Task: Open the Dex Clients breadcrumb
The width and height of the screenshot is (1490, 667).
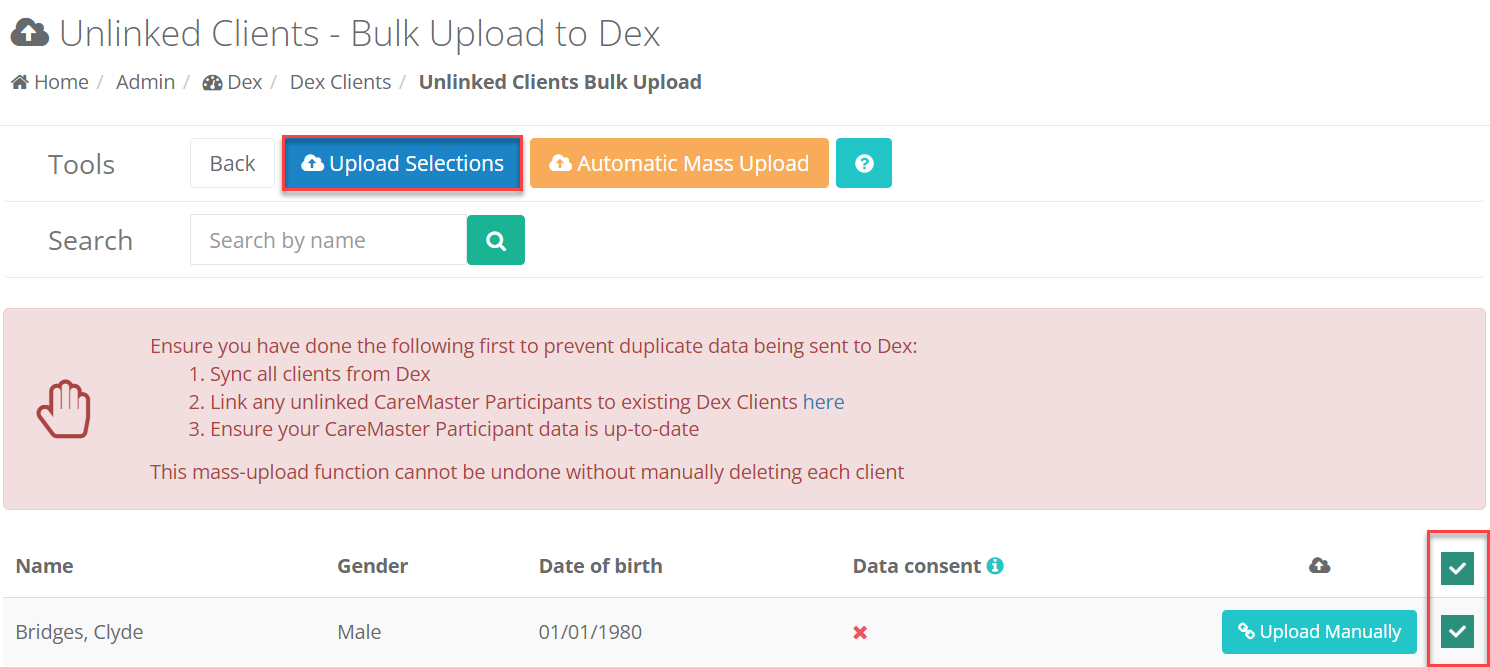Action: pyautogui.click(x=340, y=82)
